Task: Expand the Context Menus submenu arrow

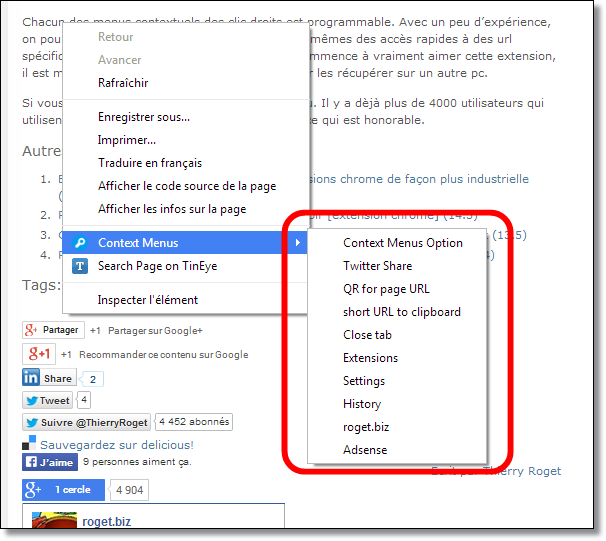Action: click(x=298, y=243)
